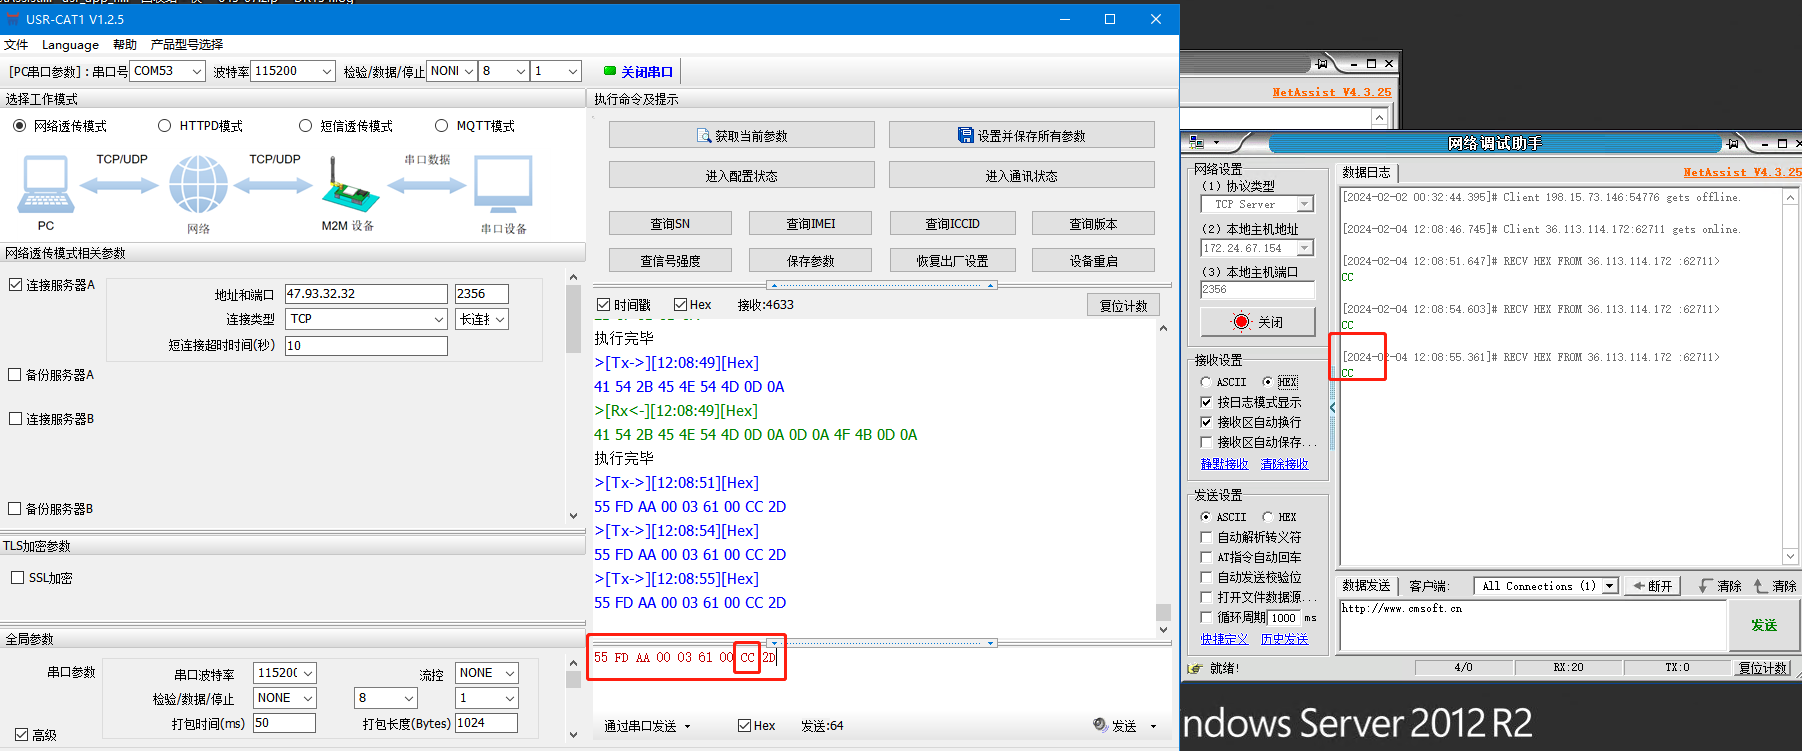Click the 进入通讯状态 button
Image resolution: width=1802 pixels, height=751 pixels.
coord(1022,175)
